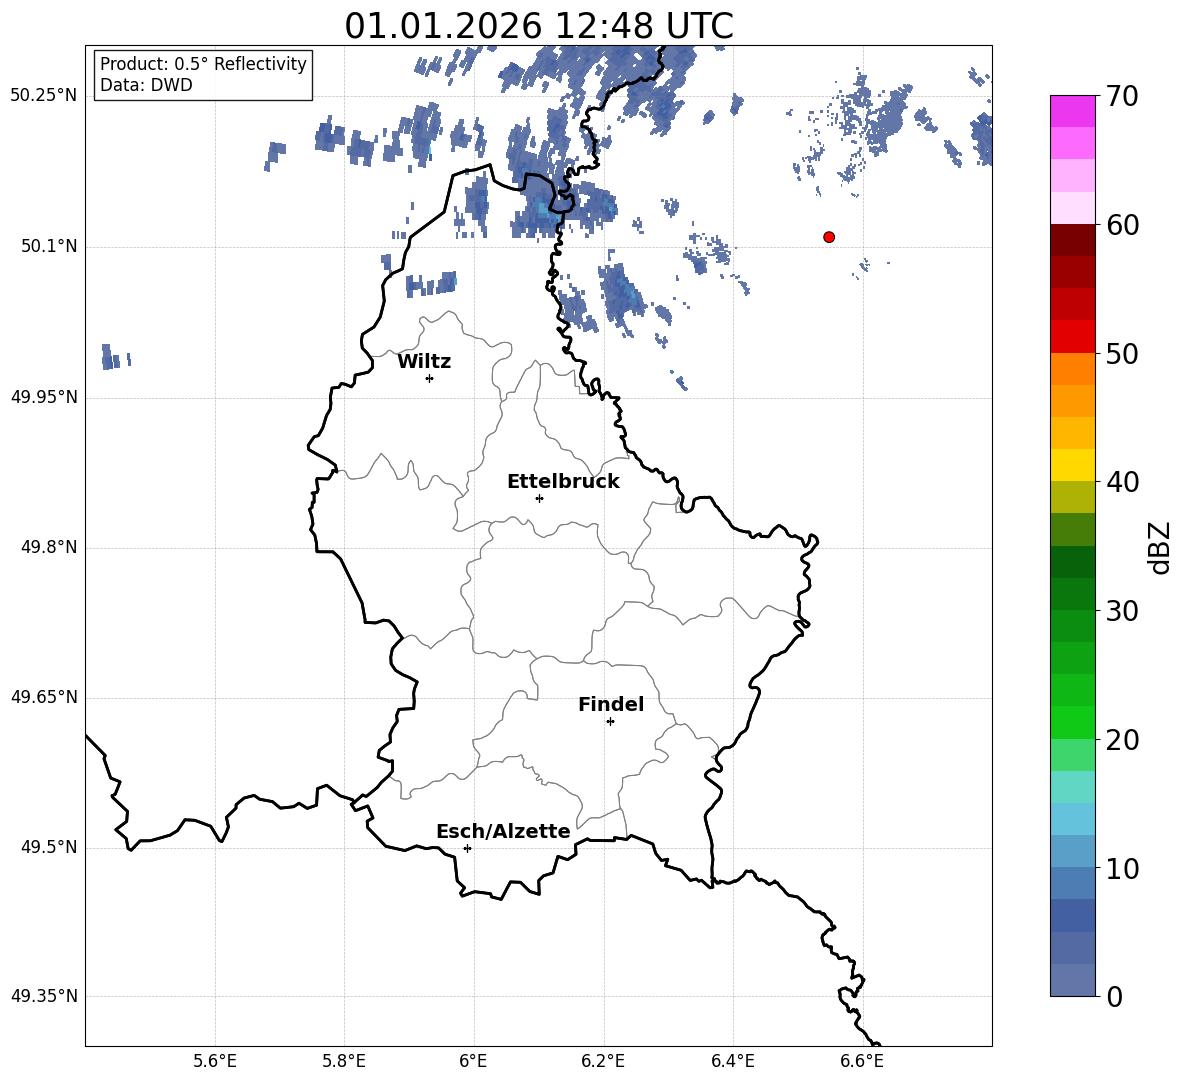Click the 50 tick label on colorbar
The image size is (1184, 1081).
pyautogui.click(x=1122, y=354)
